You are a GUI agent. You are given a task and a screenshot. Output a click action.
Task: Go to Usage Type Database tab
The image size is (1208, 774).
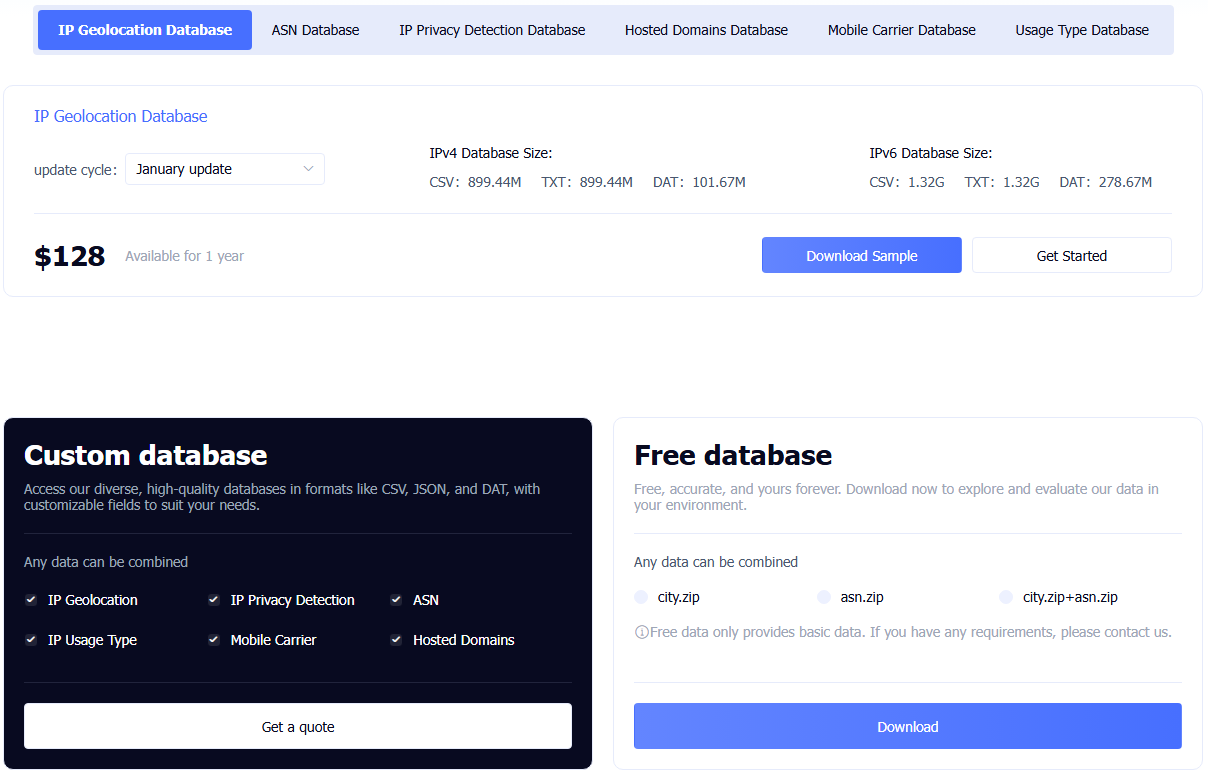[1082, 30]
